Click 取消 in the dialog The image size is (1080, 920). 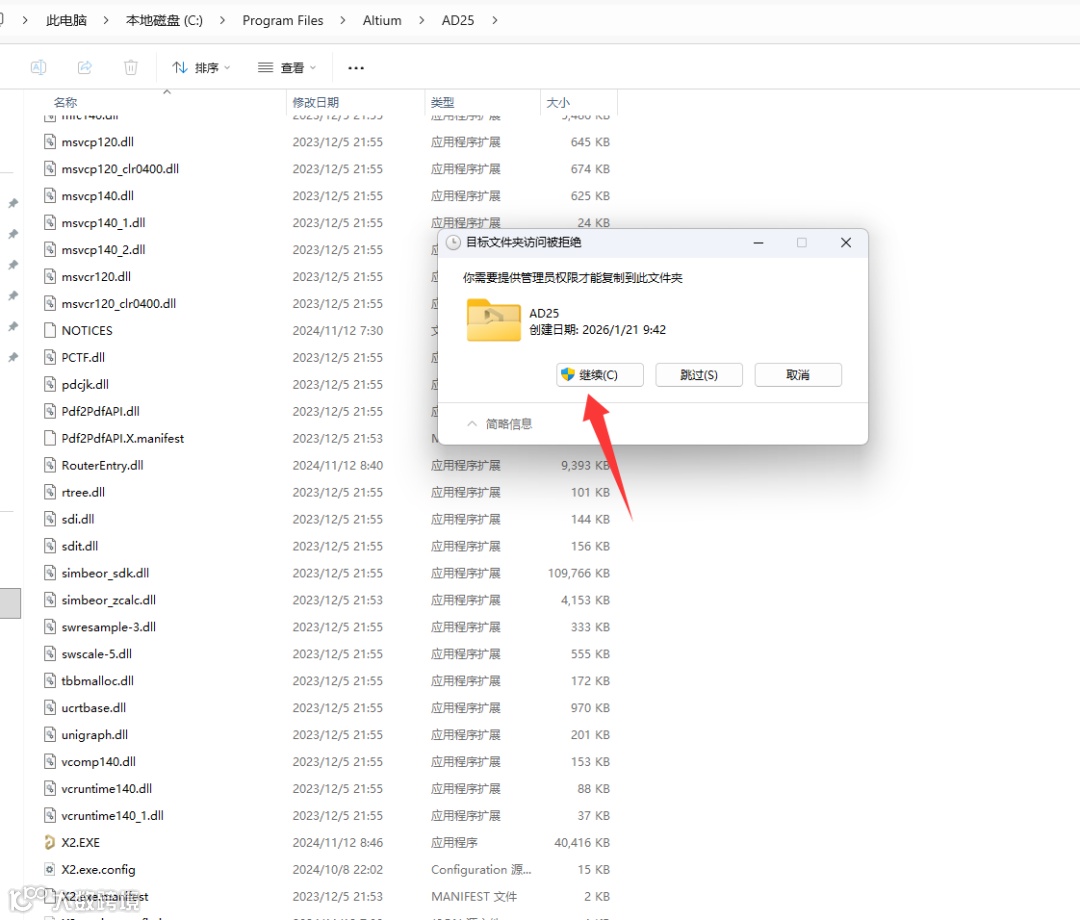(798, 375)
